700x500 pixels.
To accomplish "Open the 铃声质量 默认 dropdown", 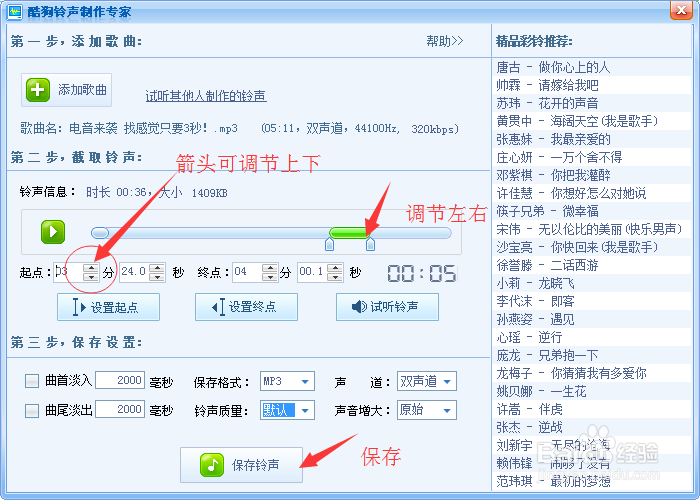I will point(288,410).
